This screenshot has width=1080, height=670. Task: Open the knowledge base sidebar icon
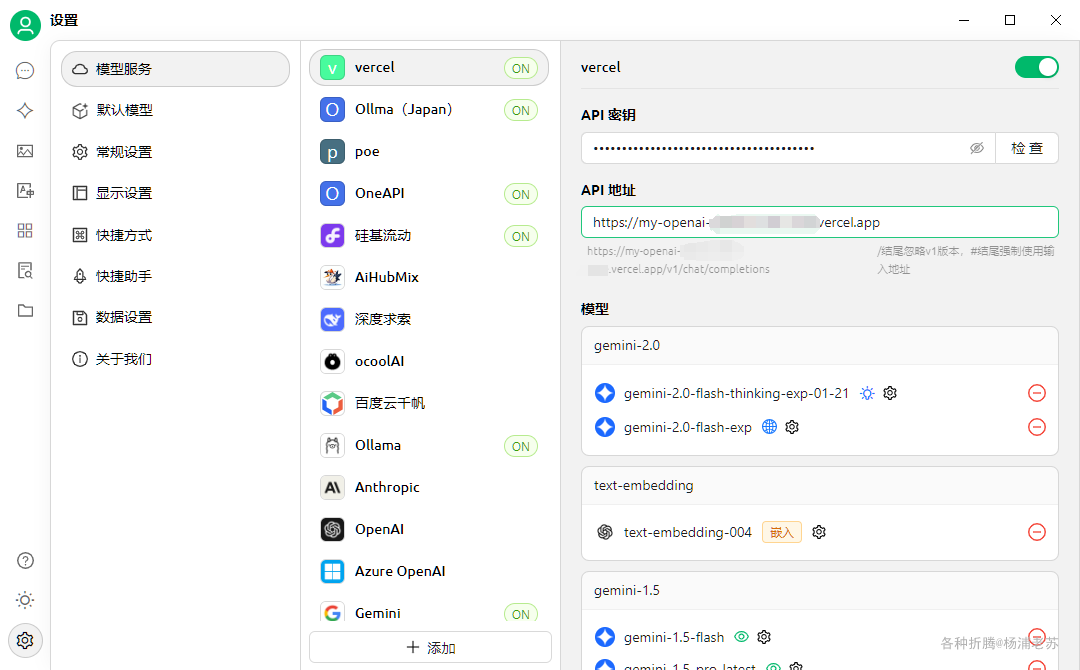(25, 271)
